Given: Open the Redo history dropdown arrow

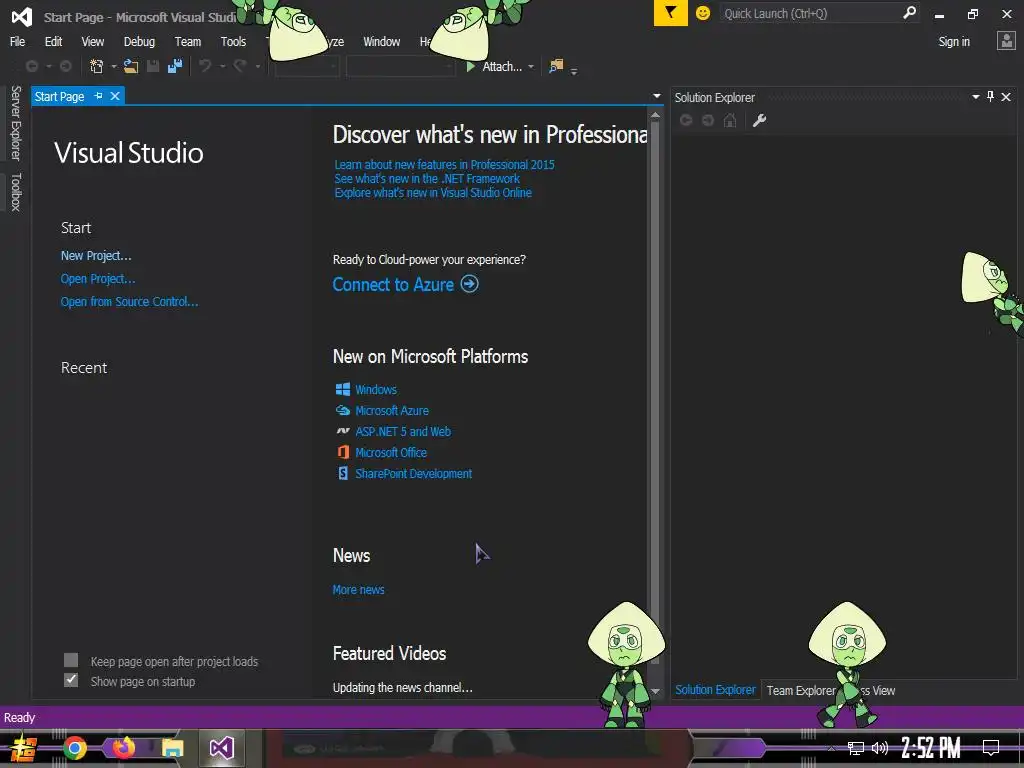Looking at the screenshot, I should [257, 67].
